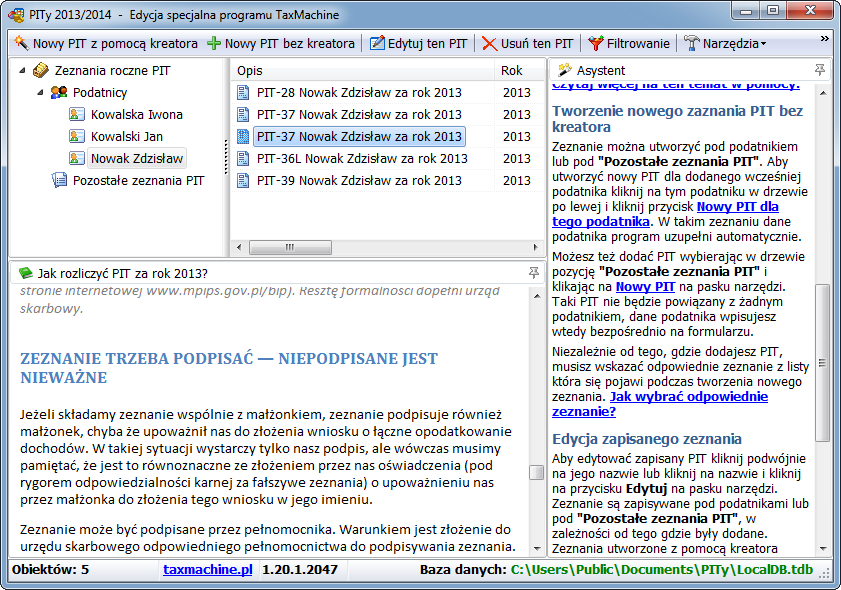Click the application icon in title bar
841x590 pixels.
point(17,14)
